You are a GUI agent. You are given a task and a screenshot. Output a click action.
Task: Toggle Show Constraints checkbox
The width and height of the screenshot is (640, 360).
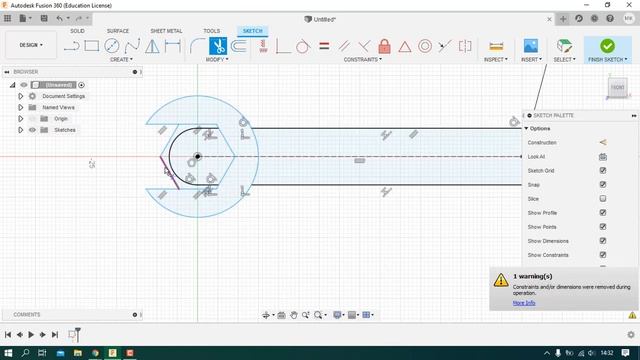[603, 255]
